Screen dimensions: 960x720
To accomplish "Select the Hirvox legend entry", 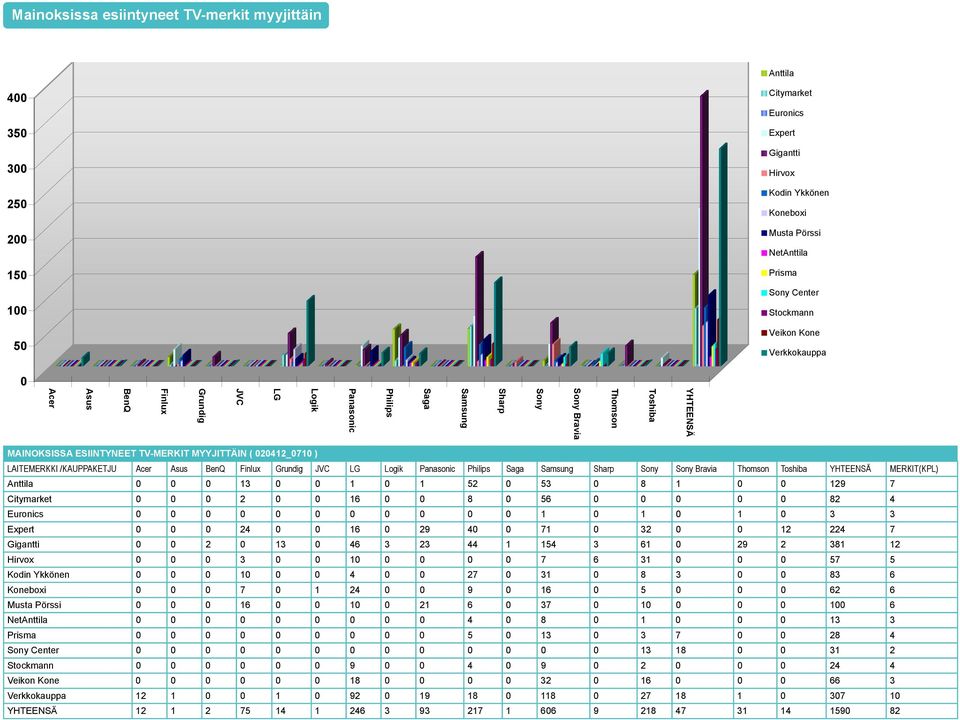I will pyautogui.click(x=778, y=173).
